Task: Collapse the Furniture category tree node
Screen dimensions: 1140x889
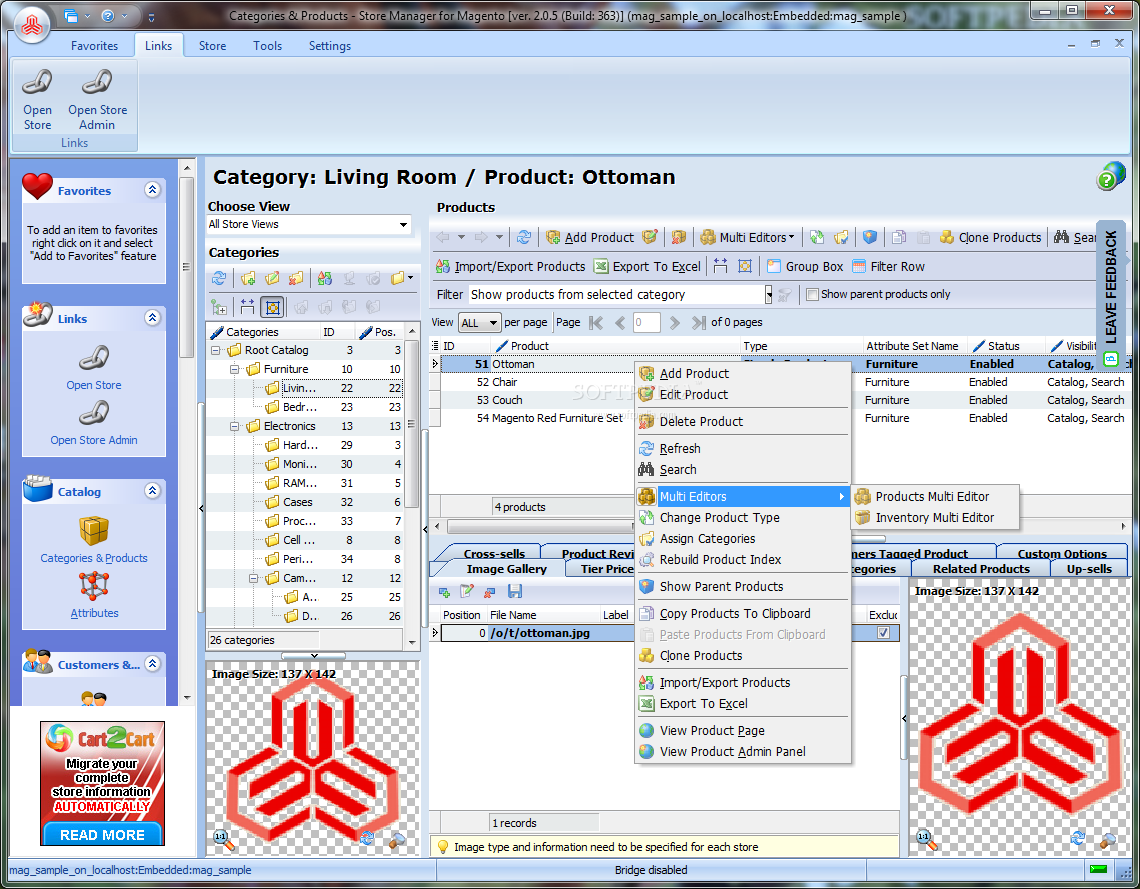Action: [x=235, y=369]
